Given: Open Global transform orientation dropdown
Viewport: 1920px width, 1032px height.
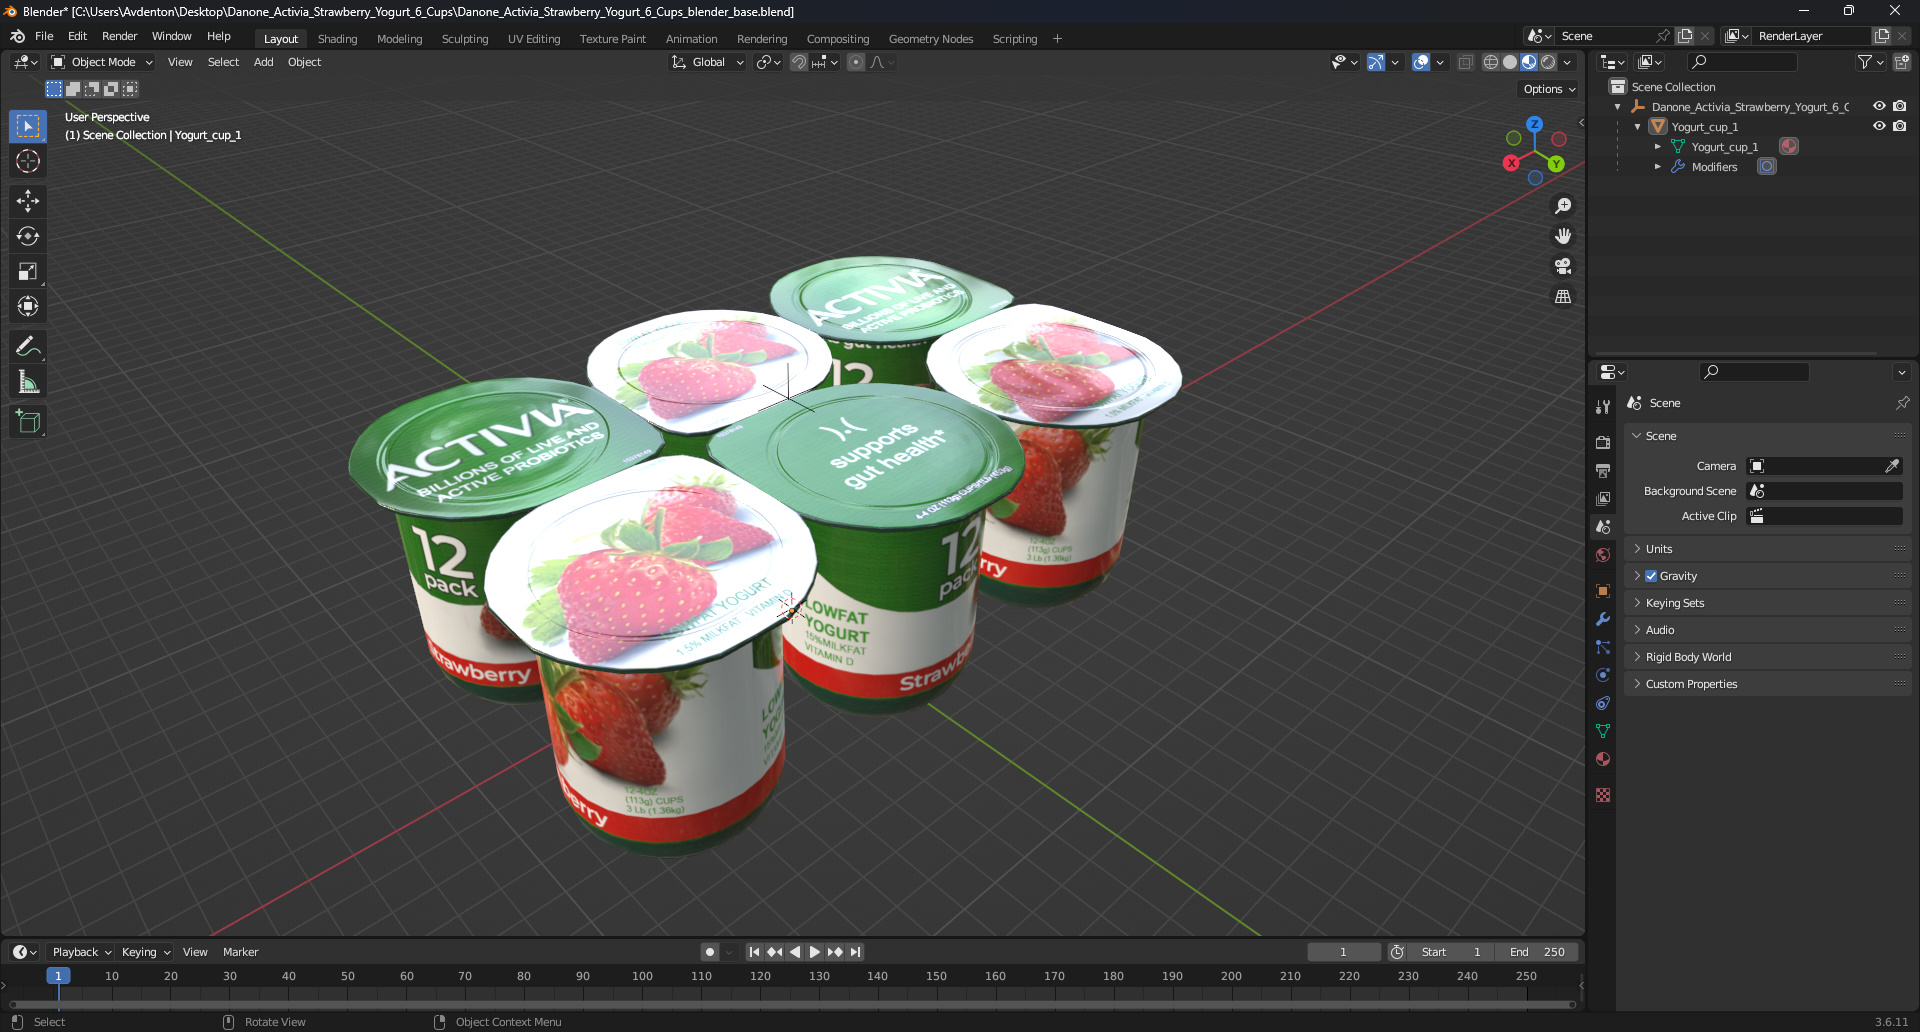Looking at the screenshot, I should pyautogui.click(x=708, y=62).
